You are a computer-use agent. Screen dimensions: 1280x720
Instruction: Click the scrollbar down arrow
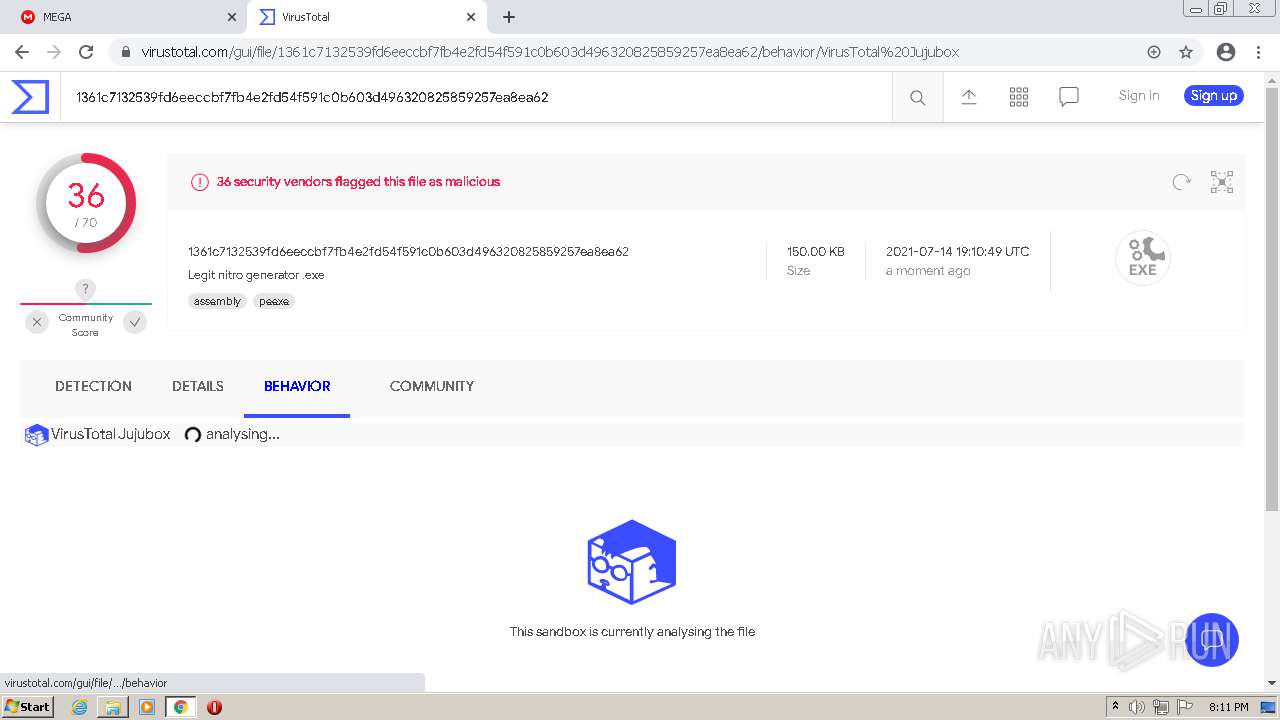(x=1272, y=683)
